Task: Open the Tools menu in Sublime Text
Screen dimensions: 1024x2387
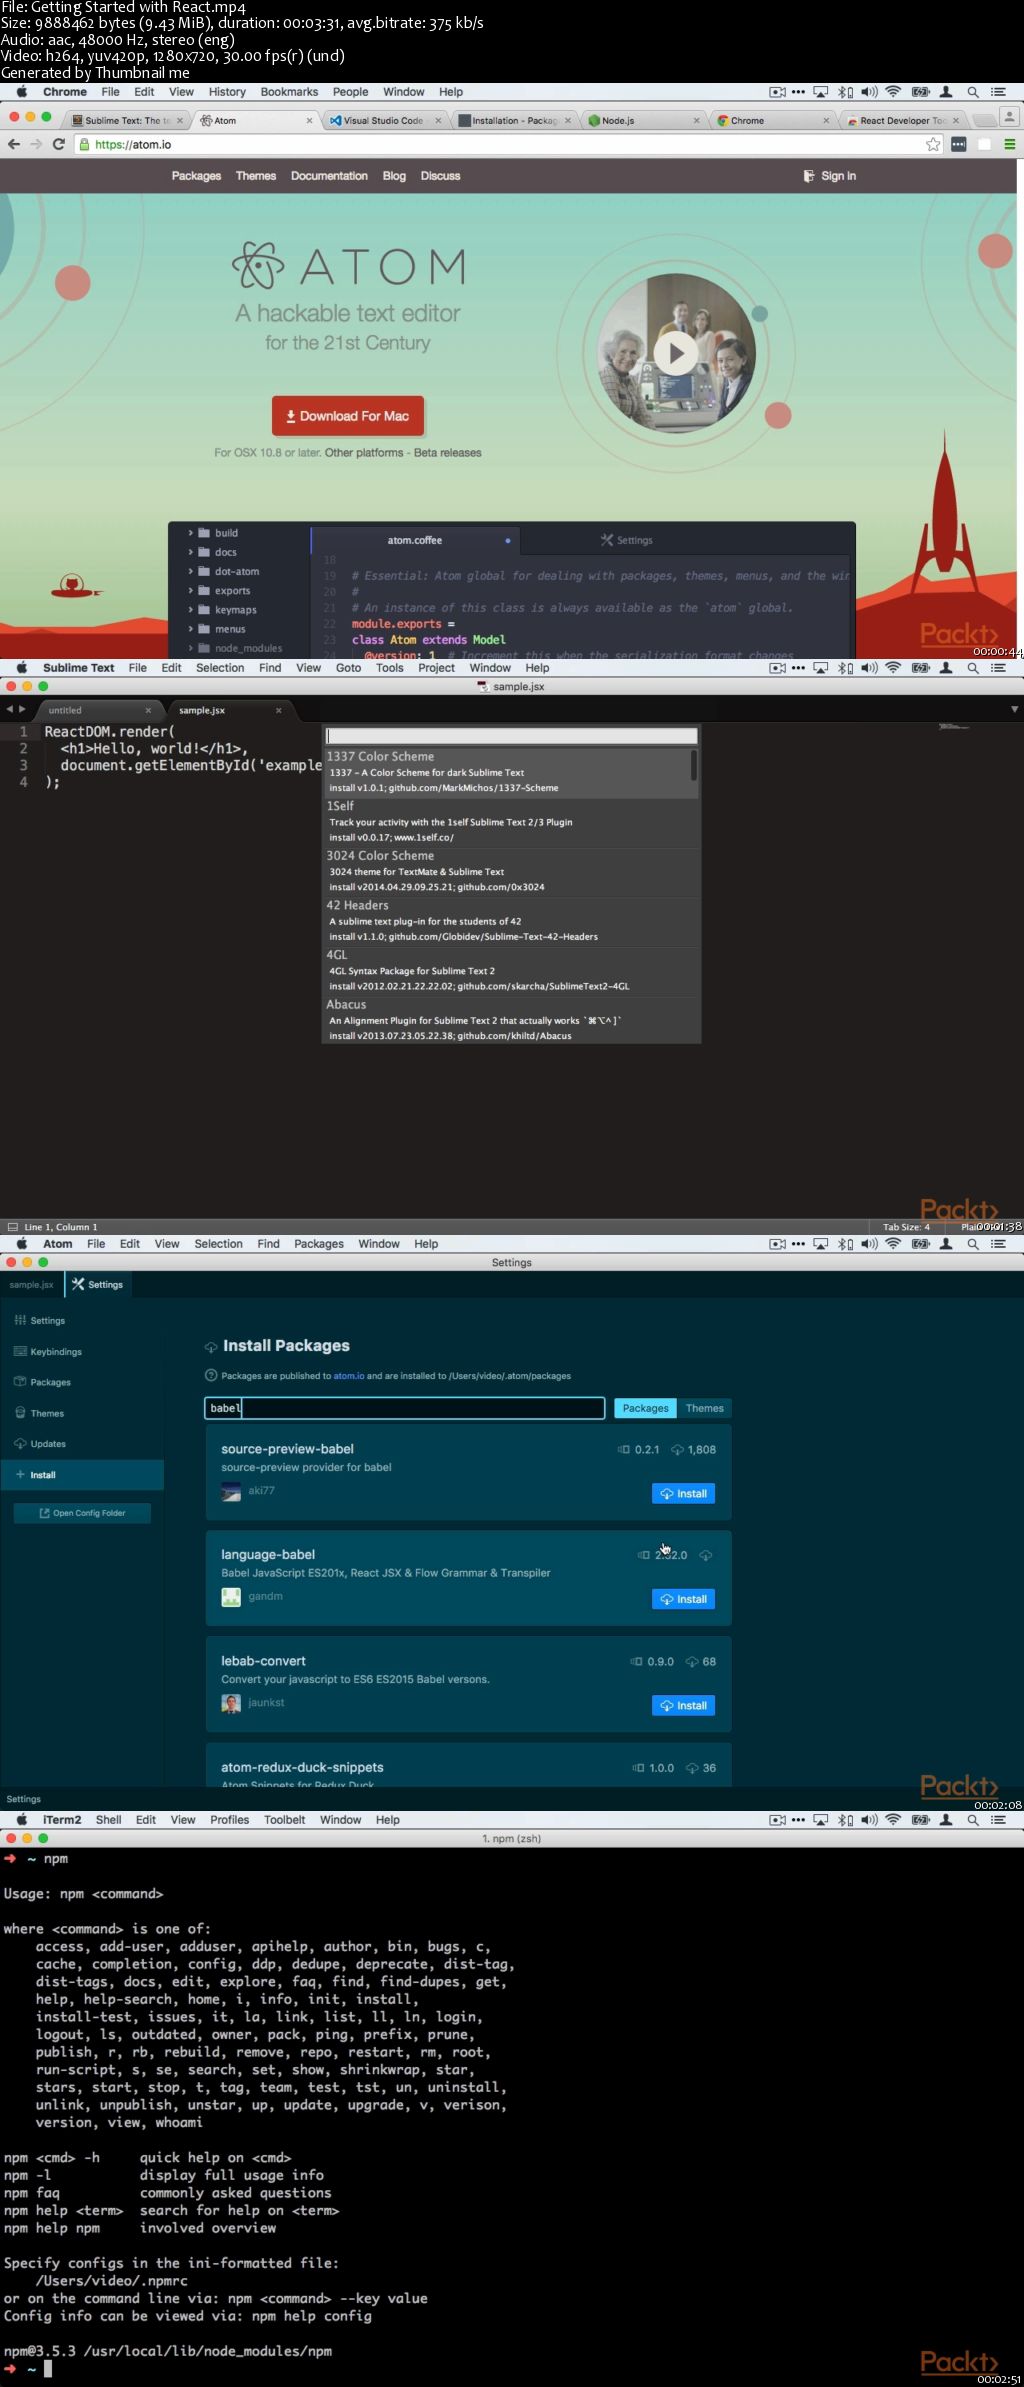Action: (x=390, y=668)
